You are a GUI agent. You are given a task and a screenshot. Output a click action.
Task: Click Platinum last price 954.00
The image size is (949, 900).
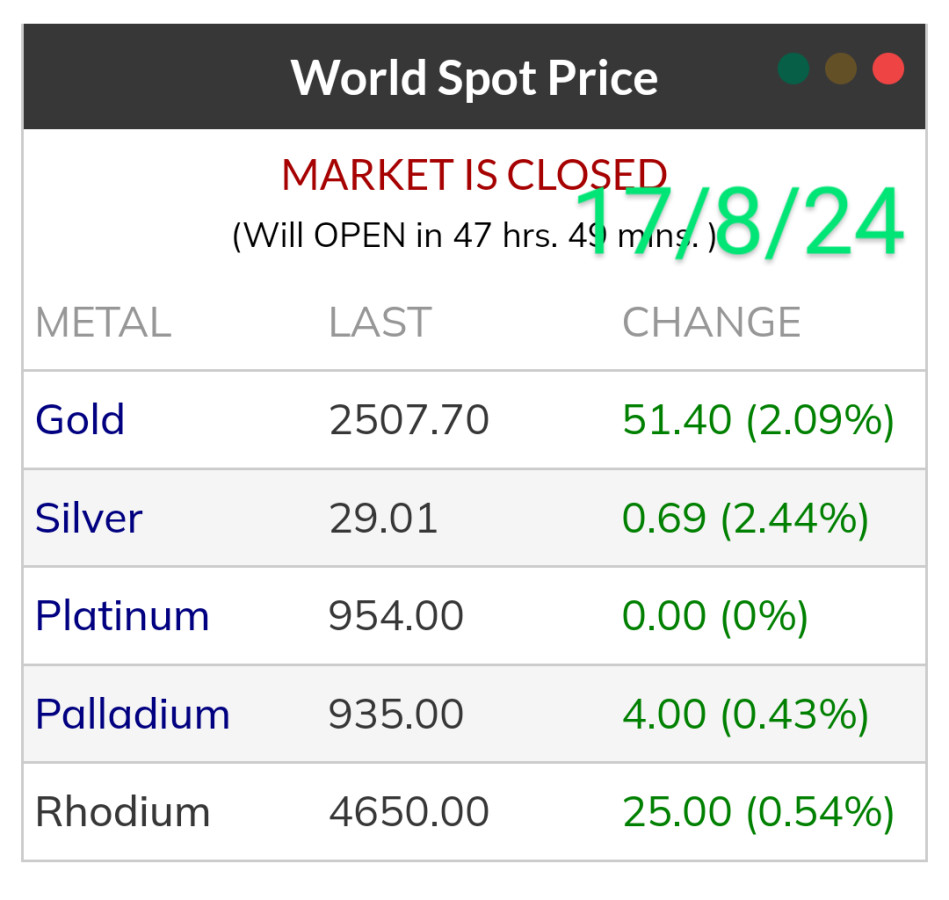(x=396, y=616)
